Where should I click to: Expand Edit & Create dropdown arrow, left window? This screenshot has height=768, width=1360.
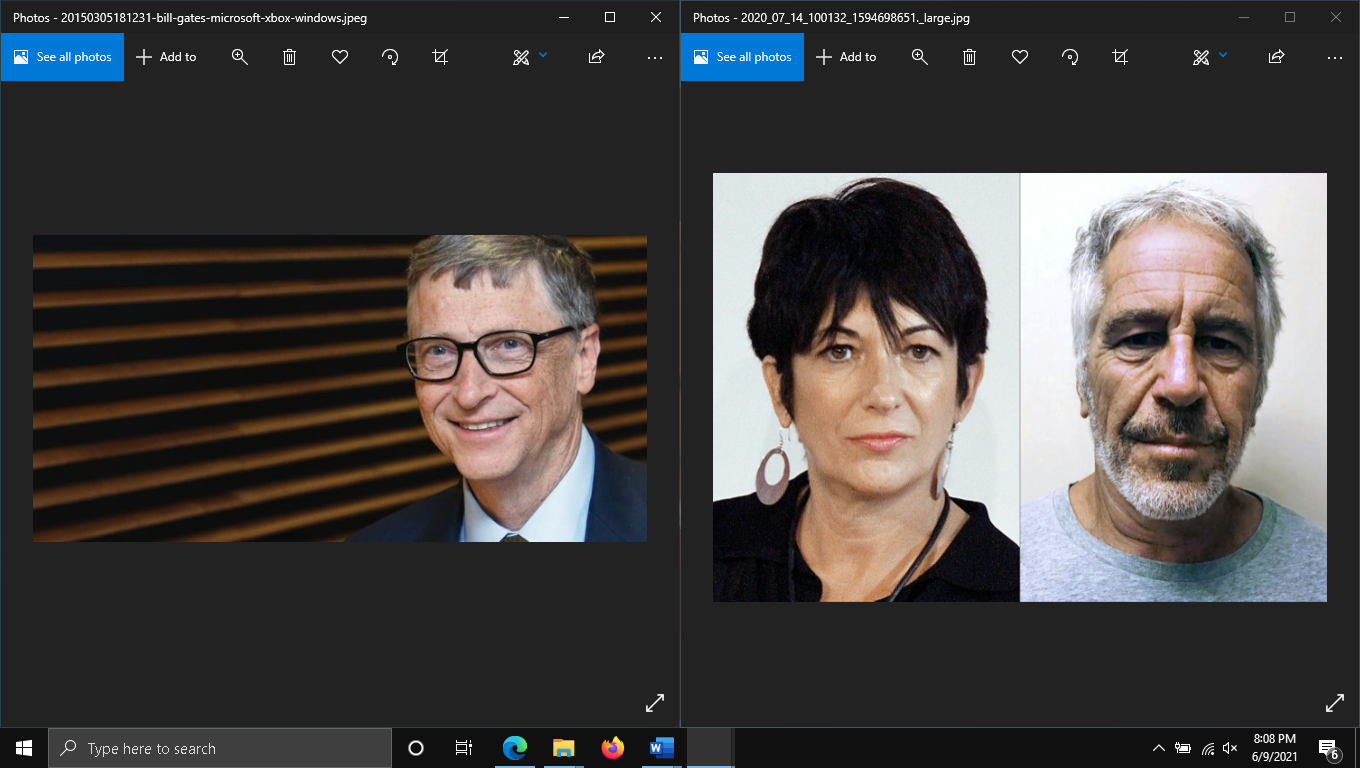click(543, 56)
